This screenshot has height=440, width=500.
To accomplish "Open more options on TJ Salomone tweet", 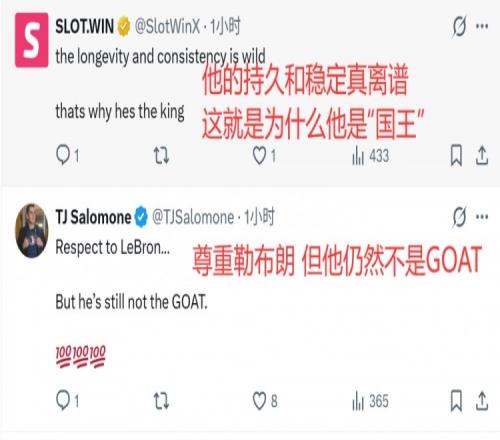I will click(482, 217).
